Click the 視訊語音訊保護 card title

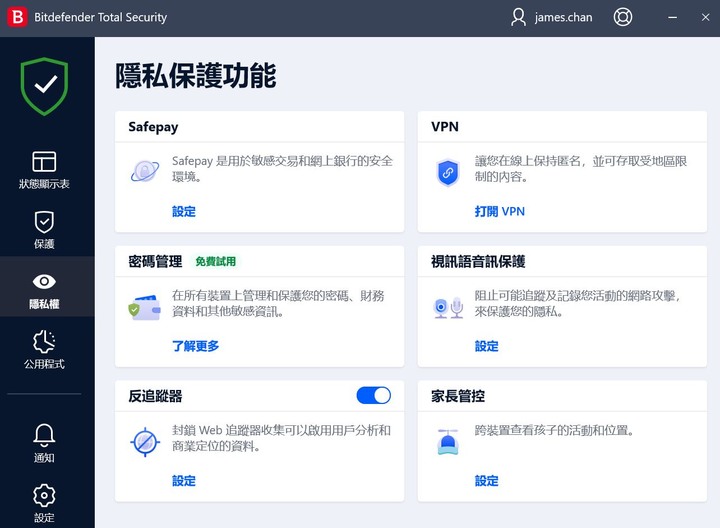point(478,262)
